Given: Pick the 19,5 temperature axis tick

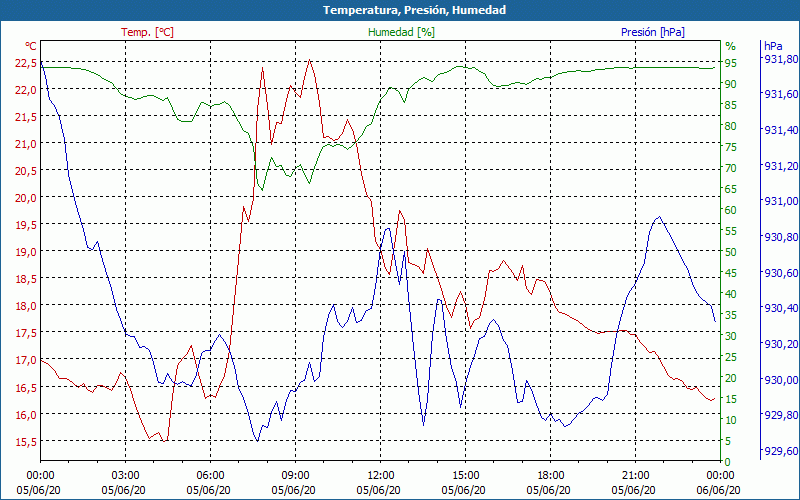Looking at the screenshot, I should point(27,225).
